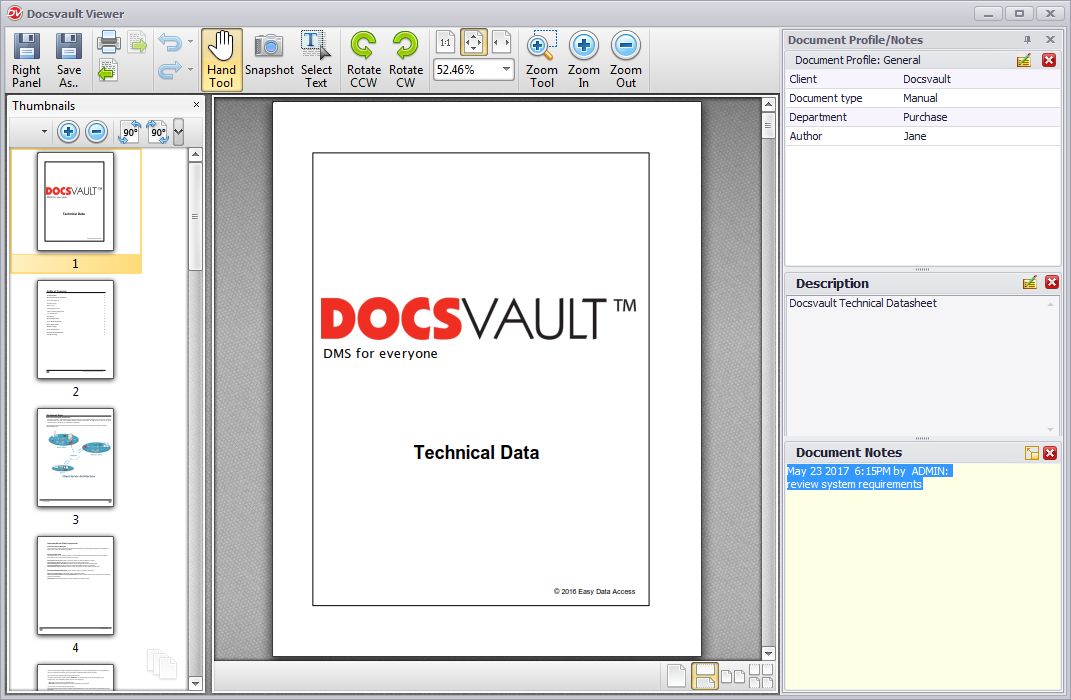Activate the Snapshot camera tool
Screen dimensions: 1071x700
click(269, 55)
